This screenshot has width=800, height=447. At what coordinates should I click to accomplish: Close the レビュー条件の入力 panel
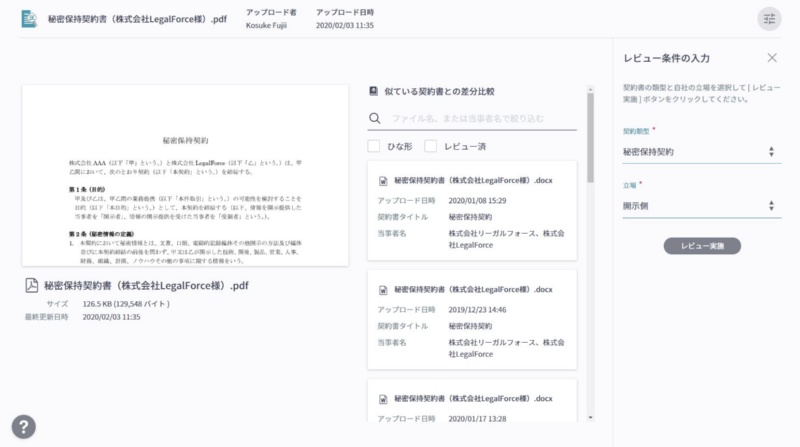[772, 58]
